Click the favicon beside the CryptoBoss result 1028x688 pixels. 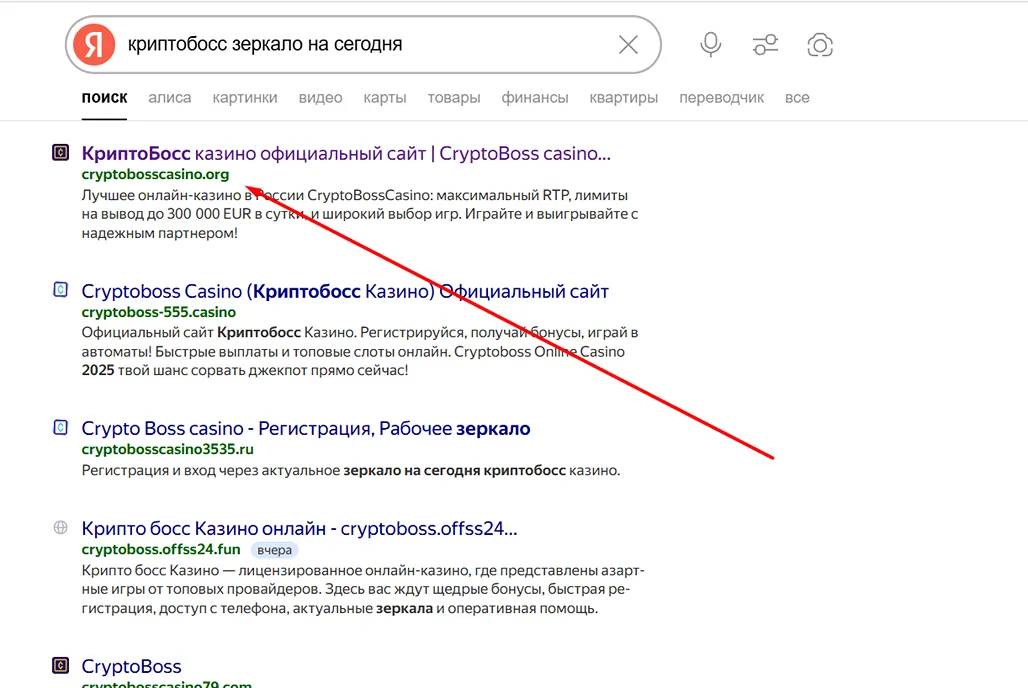(60, 666)
